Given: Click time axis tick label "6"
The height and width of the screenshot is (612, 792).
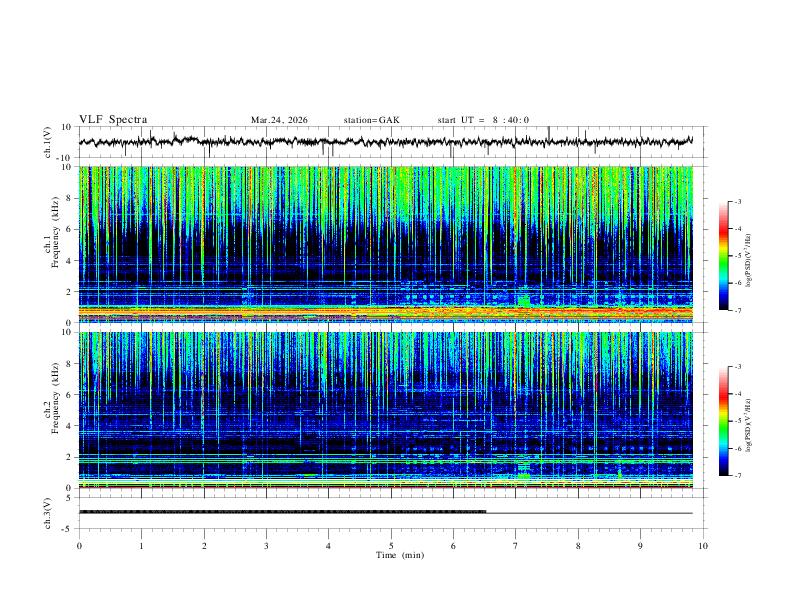Looking at the screenshot, I should [453, 546].
